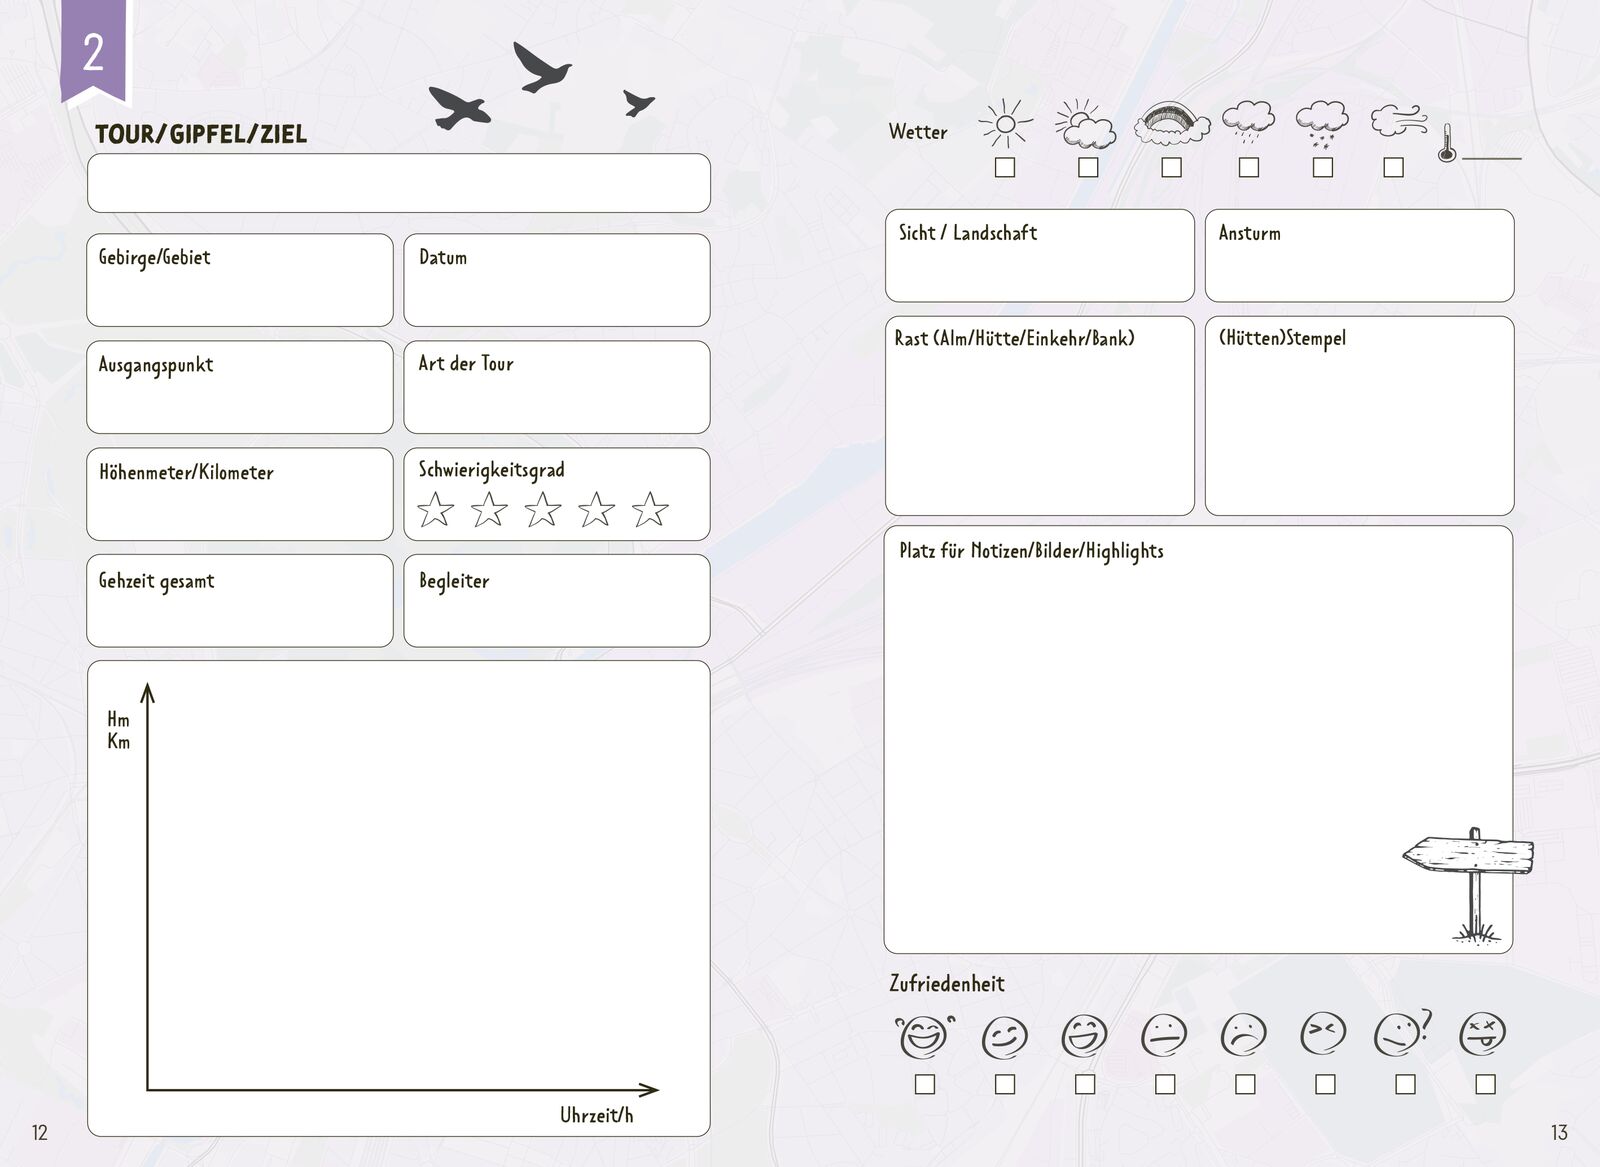Viewport: 1600px width, 1167px height.
Task: Click the first difficulty star
Action: click(x=435, y=510)
